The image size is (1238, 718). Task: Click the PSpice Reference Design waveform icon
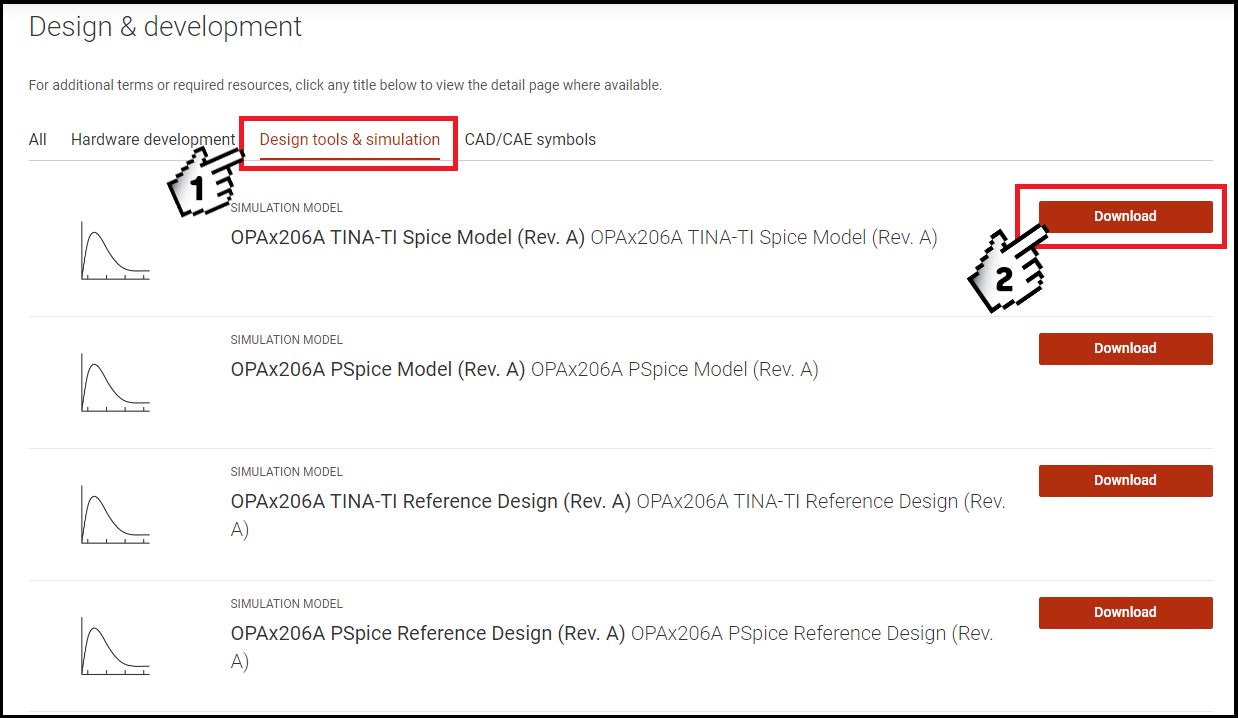tap(115, 647)
